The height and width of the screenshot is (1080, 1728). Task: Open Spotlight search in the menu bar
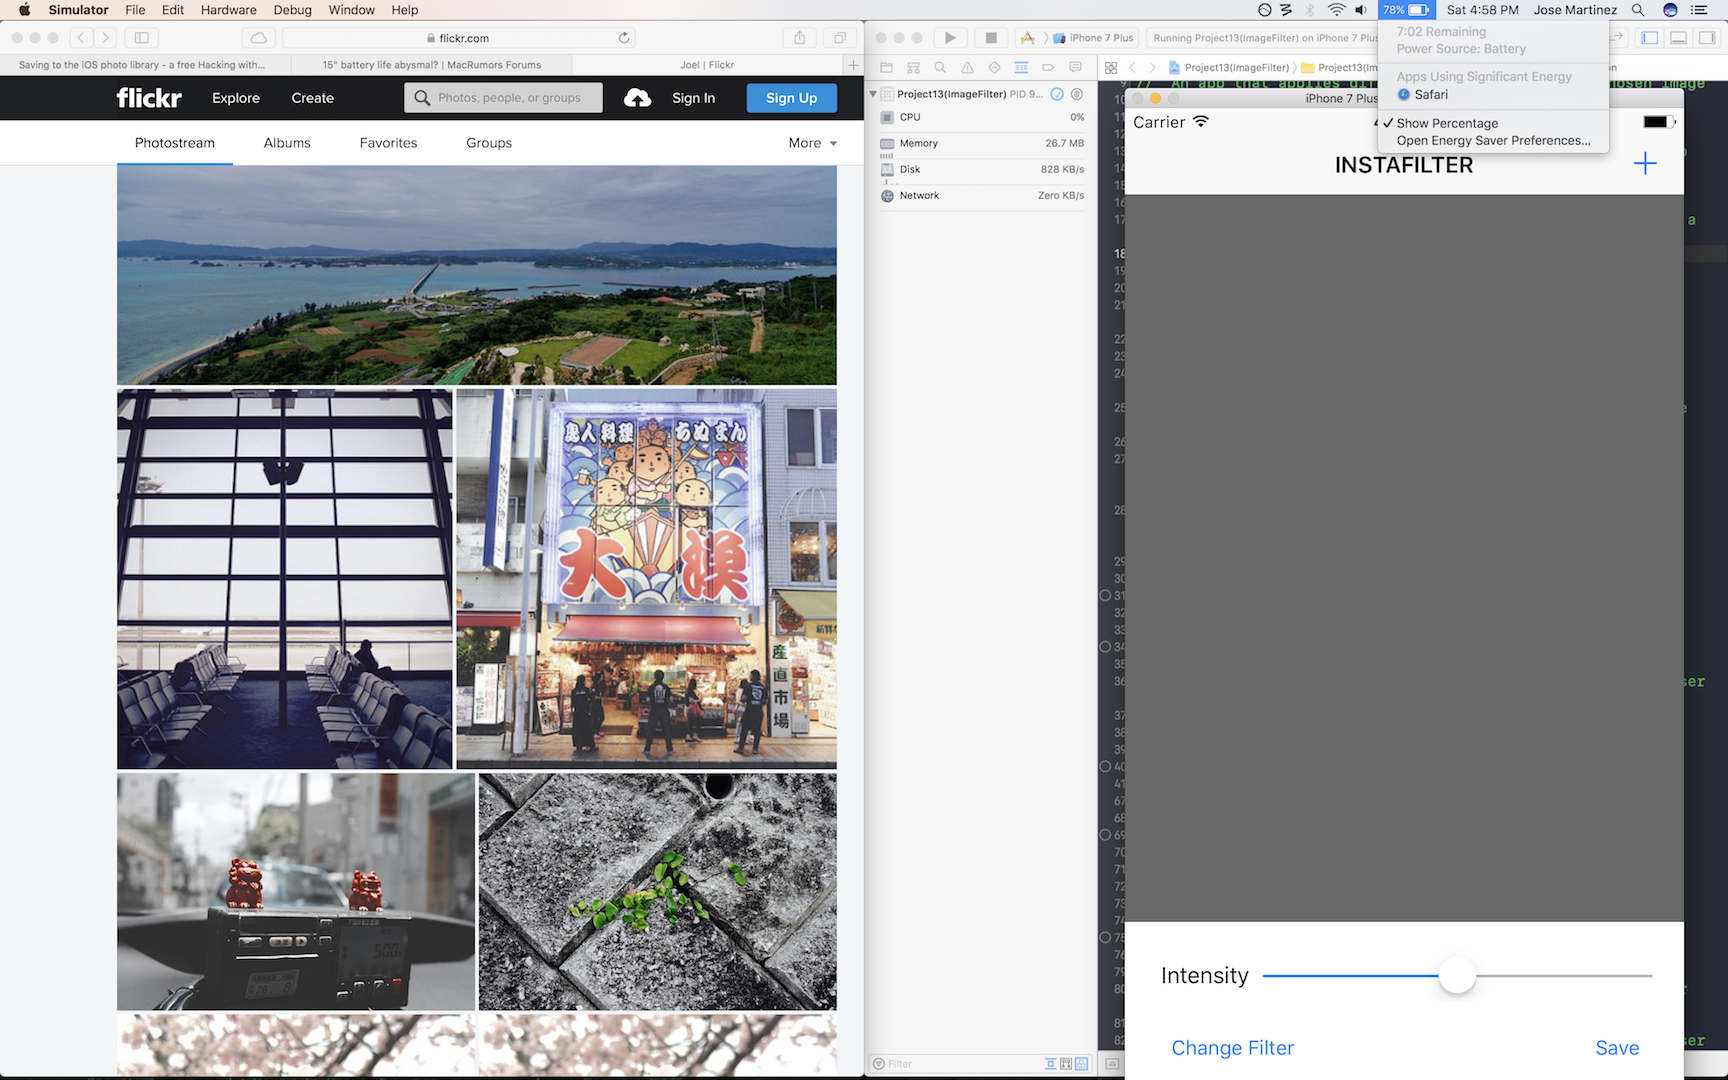pos(1638,10)
